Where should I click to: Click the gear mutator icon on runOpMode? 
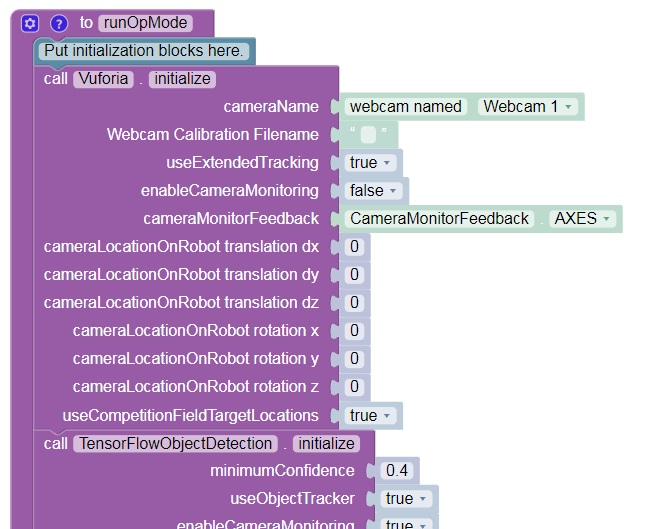30,23
